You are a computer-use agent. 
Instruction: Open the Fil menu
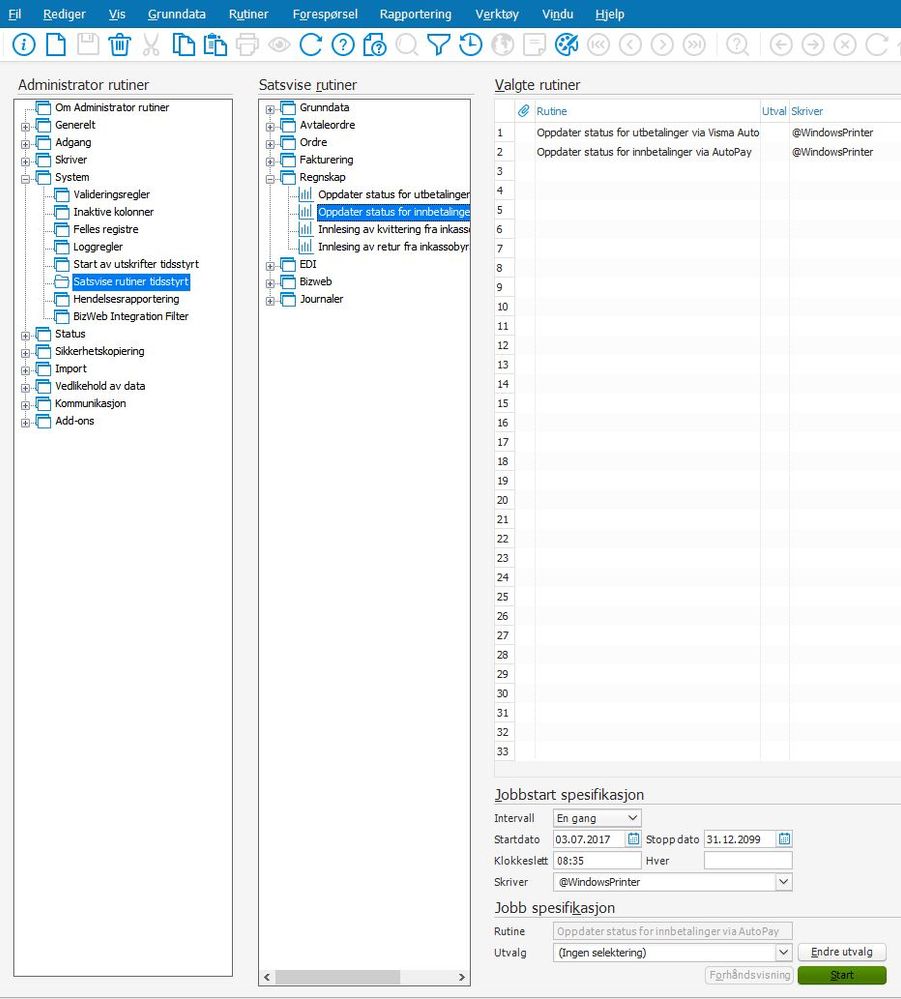tap(15, 14)
